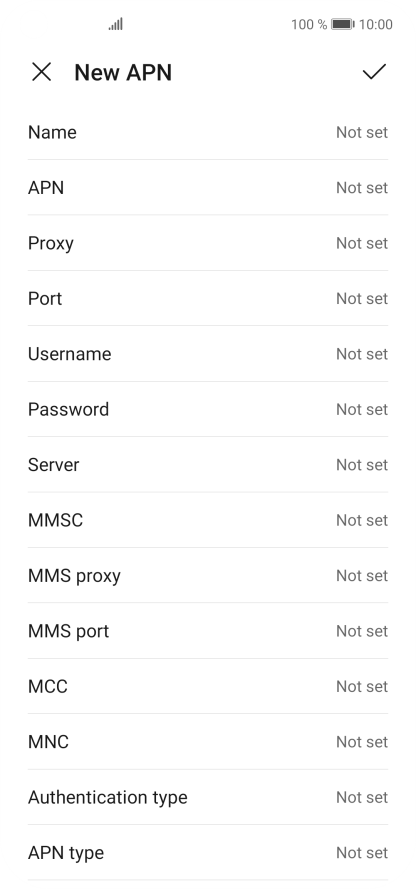Open the Server setting
The height and width of the screenshot is (889, 416).
[x=208, y=465]
